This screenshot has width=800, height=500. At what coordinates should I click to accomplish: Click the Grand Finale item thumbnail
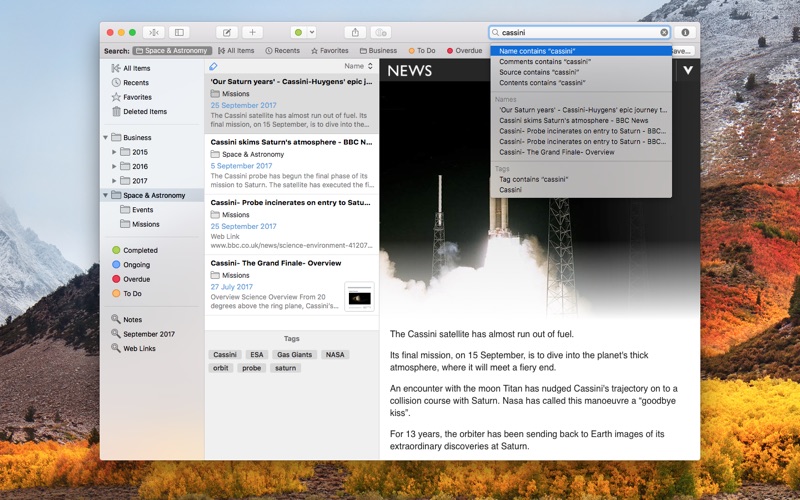coord(359,296)
